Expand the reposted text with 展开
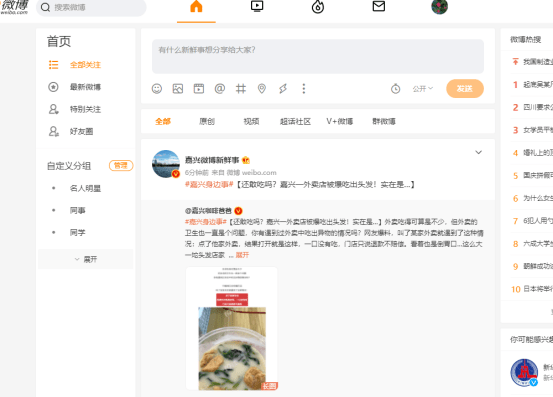Screen dimensions: 553x397 pos(242,255)
